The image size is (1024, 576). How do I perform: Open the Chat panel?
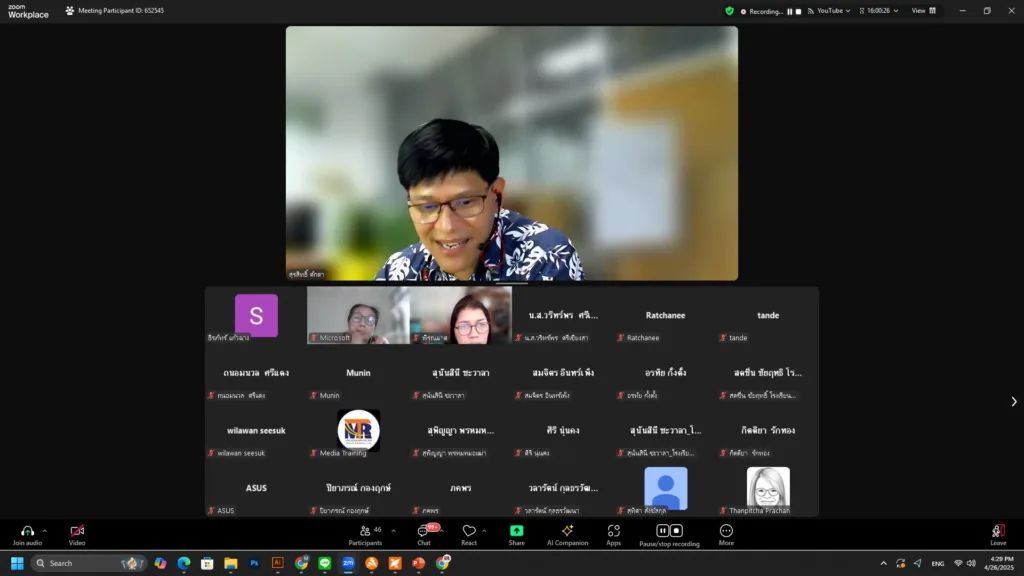[x=424, y=531]
